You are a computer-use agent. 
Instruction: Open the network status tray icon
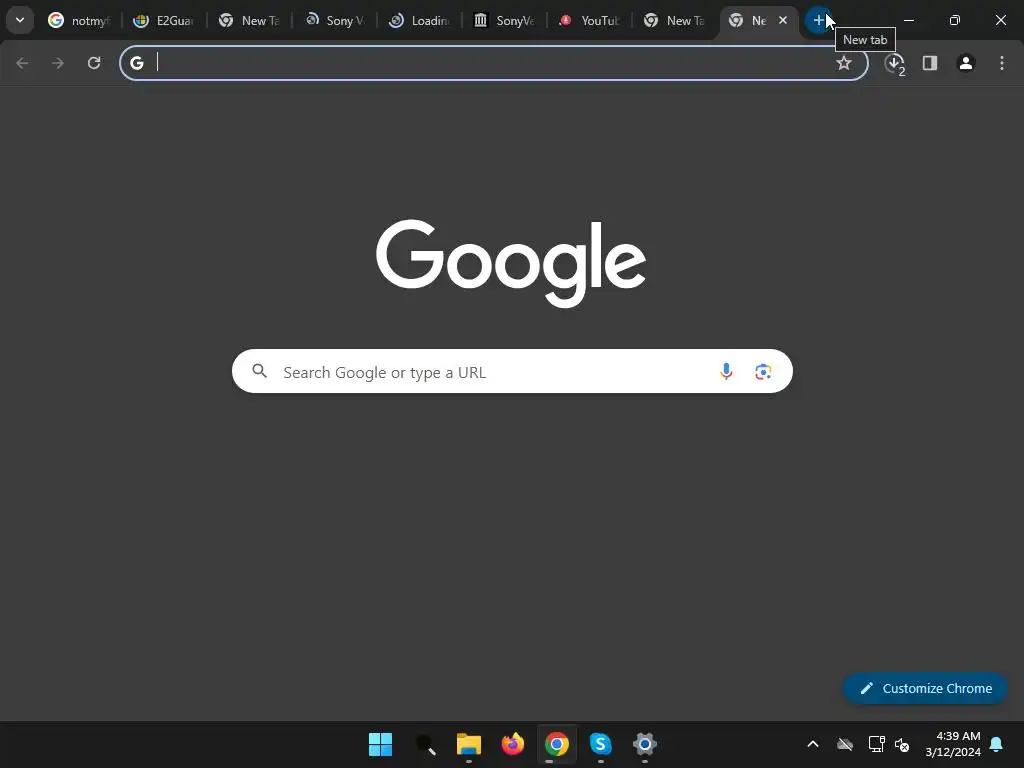tap(876, 744)
